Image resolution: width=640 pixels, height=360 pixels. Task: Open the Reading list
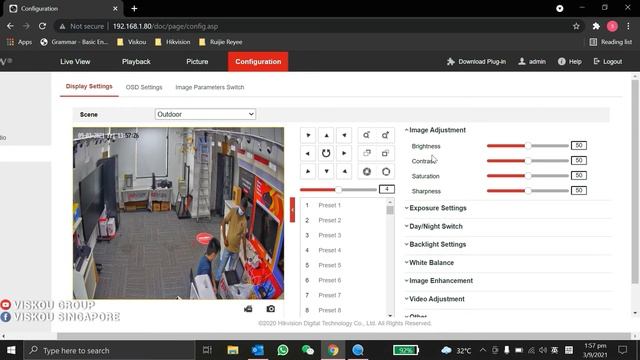611,42
